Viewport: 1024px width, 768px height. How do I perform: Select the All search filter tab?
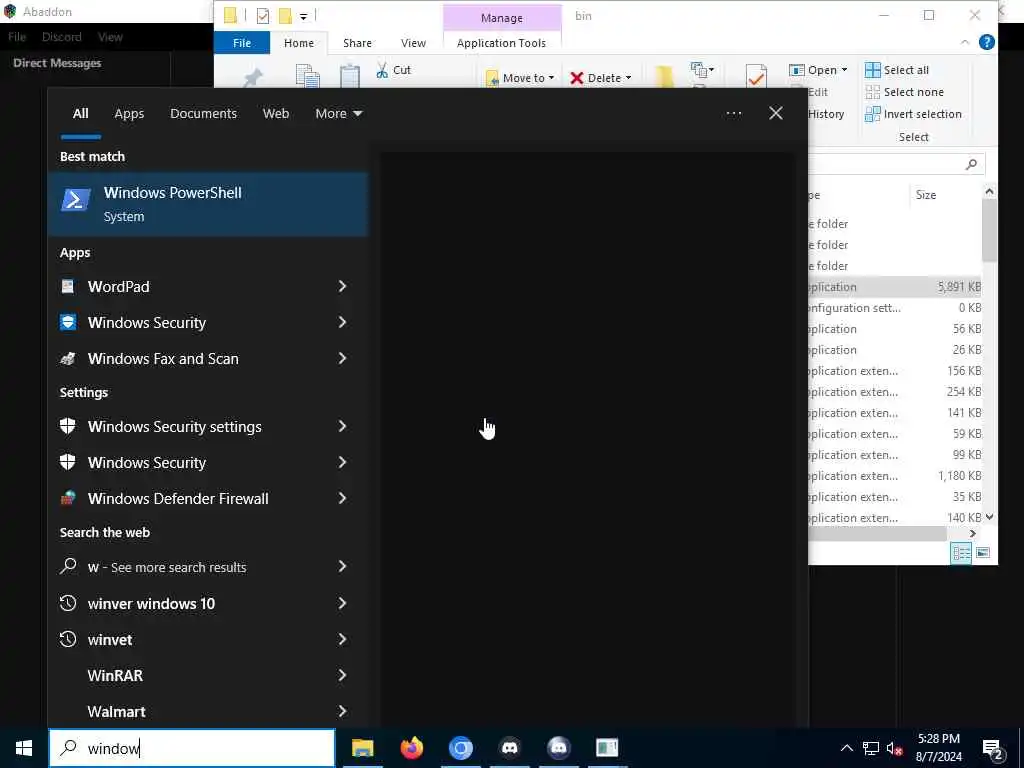tap(80, 114)
